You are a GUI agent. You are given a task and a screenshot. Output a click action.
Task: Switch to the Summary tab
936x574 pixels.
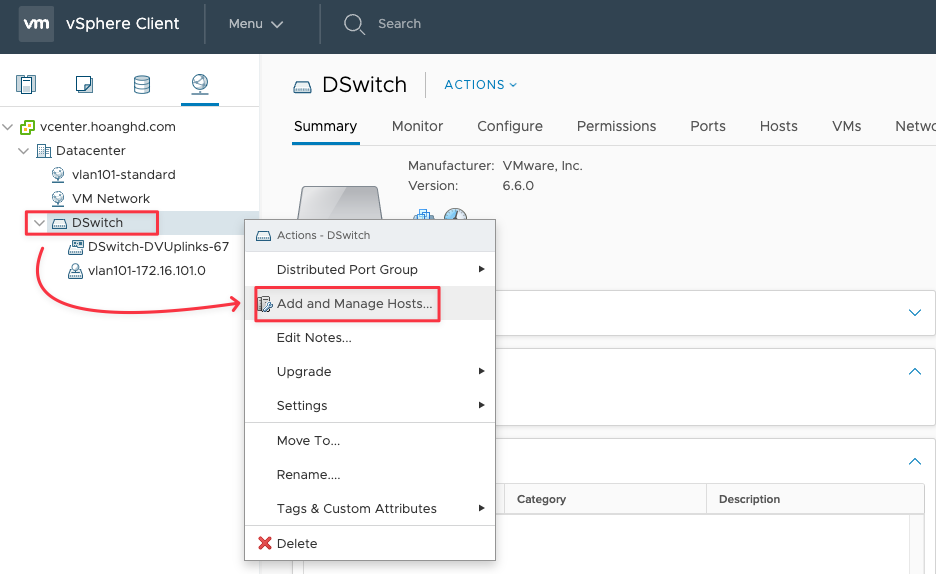325,126
